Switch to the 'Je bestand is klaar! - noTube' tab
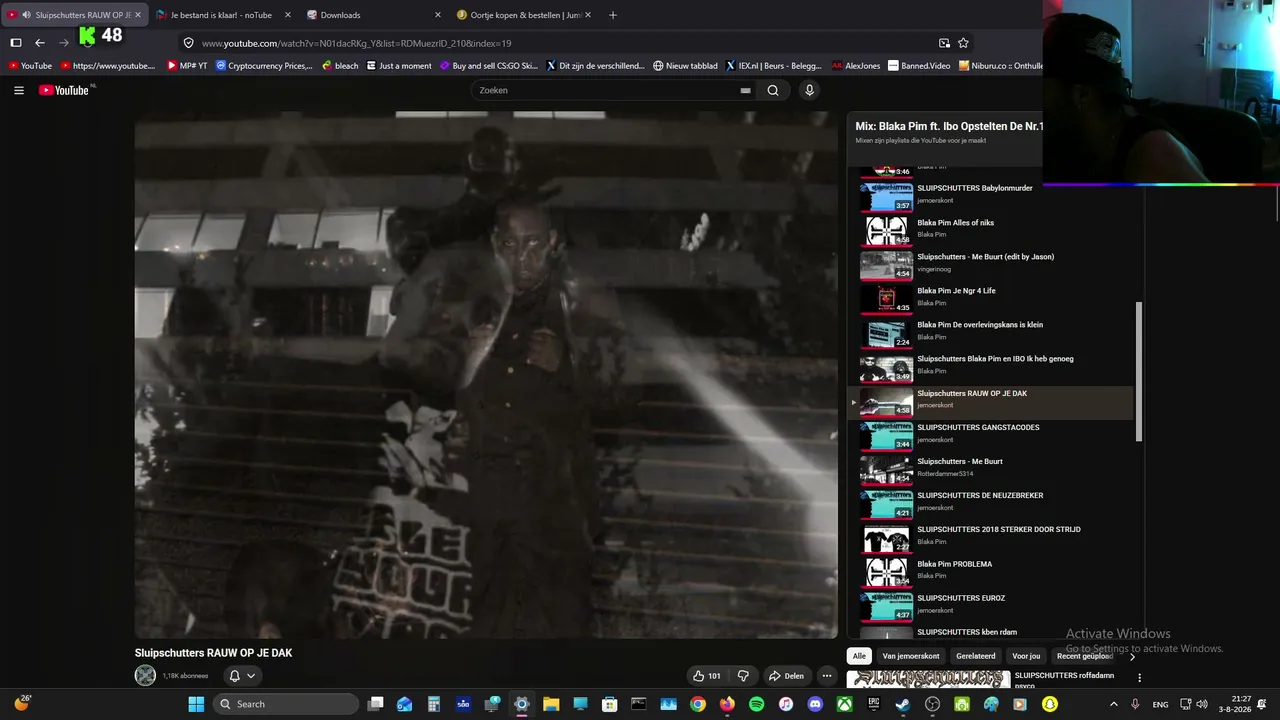The height and width of the screenshot is (720, 1280). [221, 15]
